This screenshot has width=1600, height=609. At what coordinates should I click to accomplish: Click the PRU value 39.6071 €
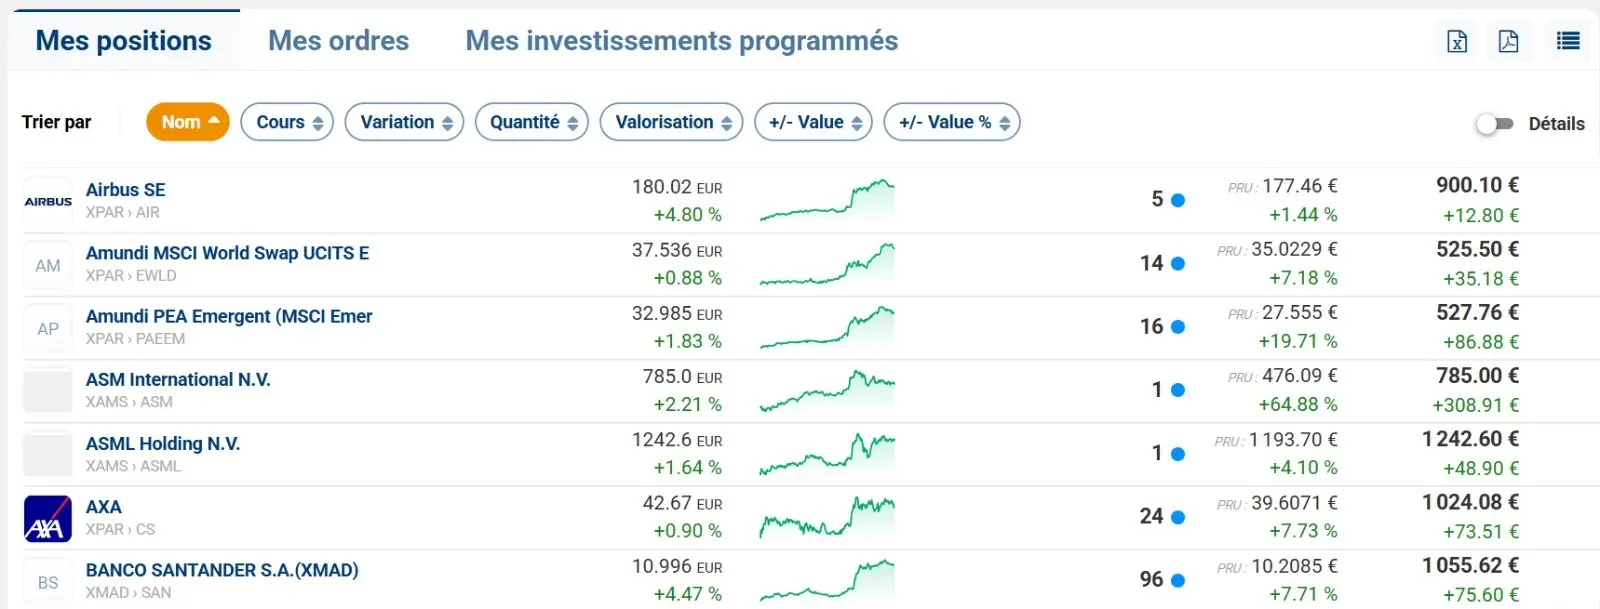1295,503
